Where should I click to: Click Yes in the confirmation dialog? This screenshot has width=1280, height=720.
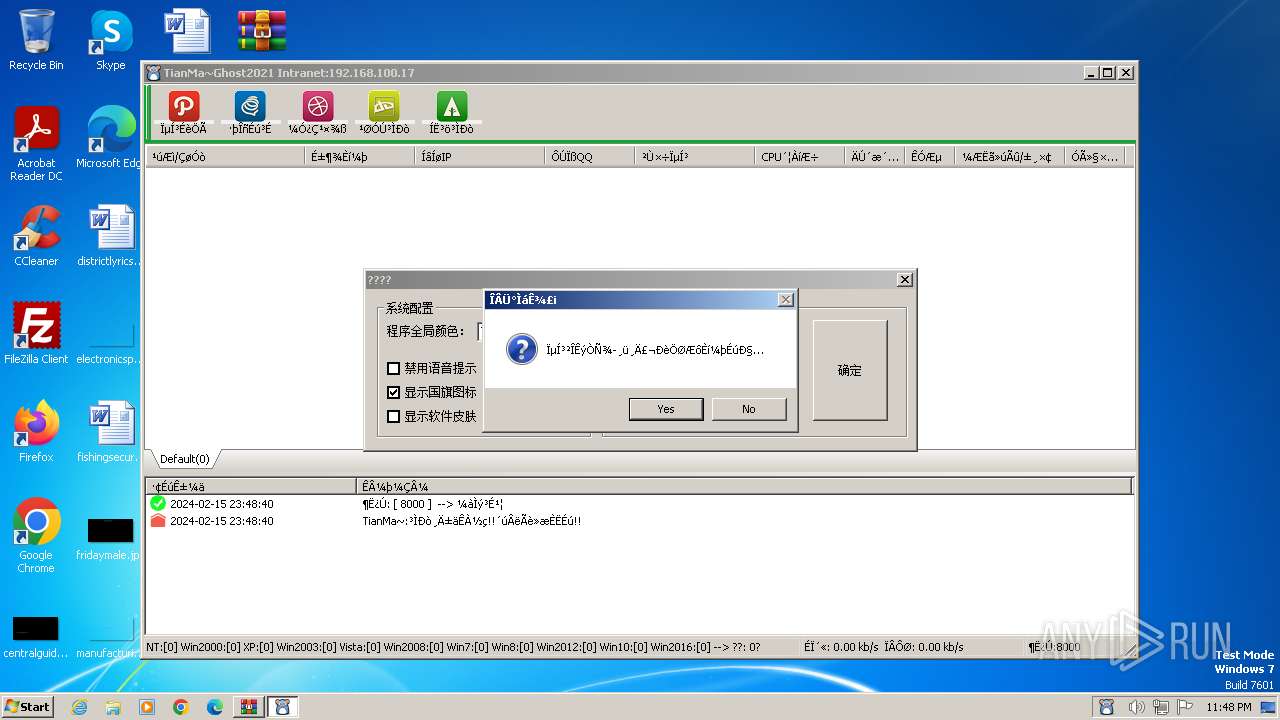[x=666, y=409]
